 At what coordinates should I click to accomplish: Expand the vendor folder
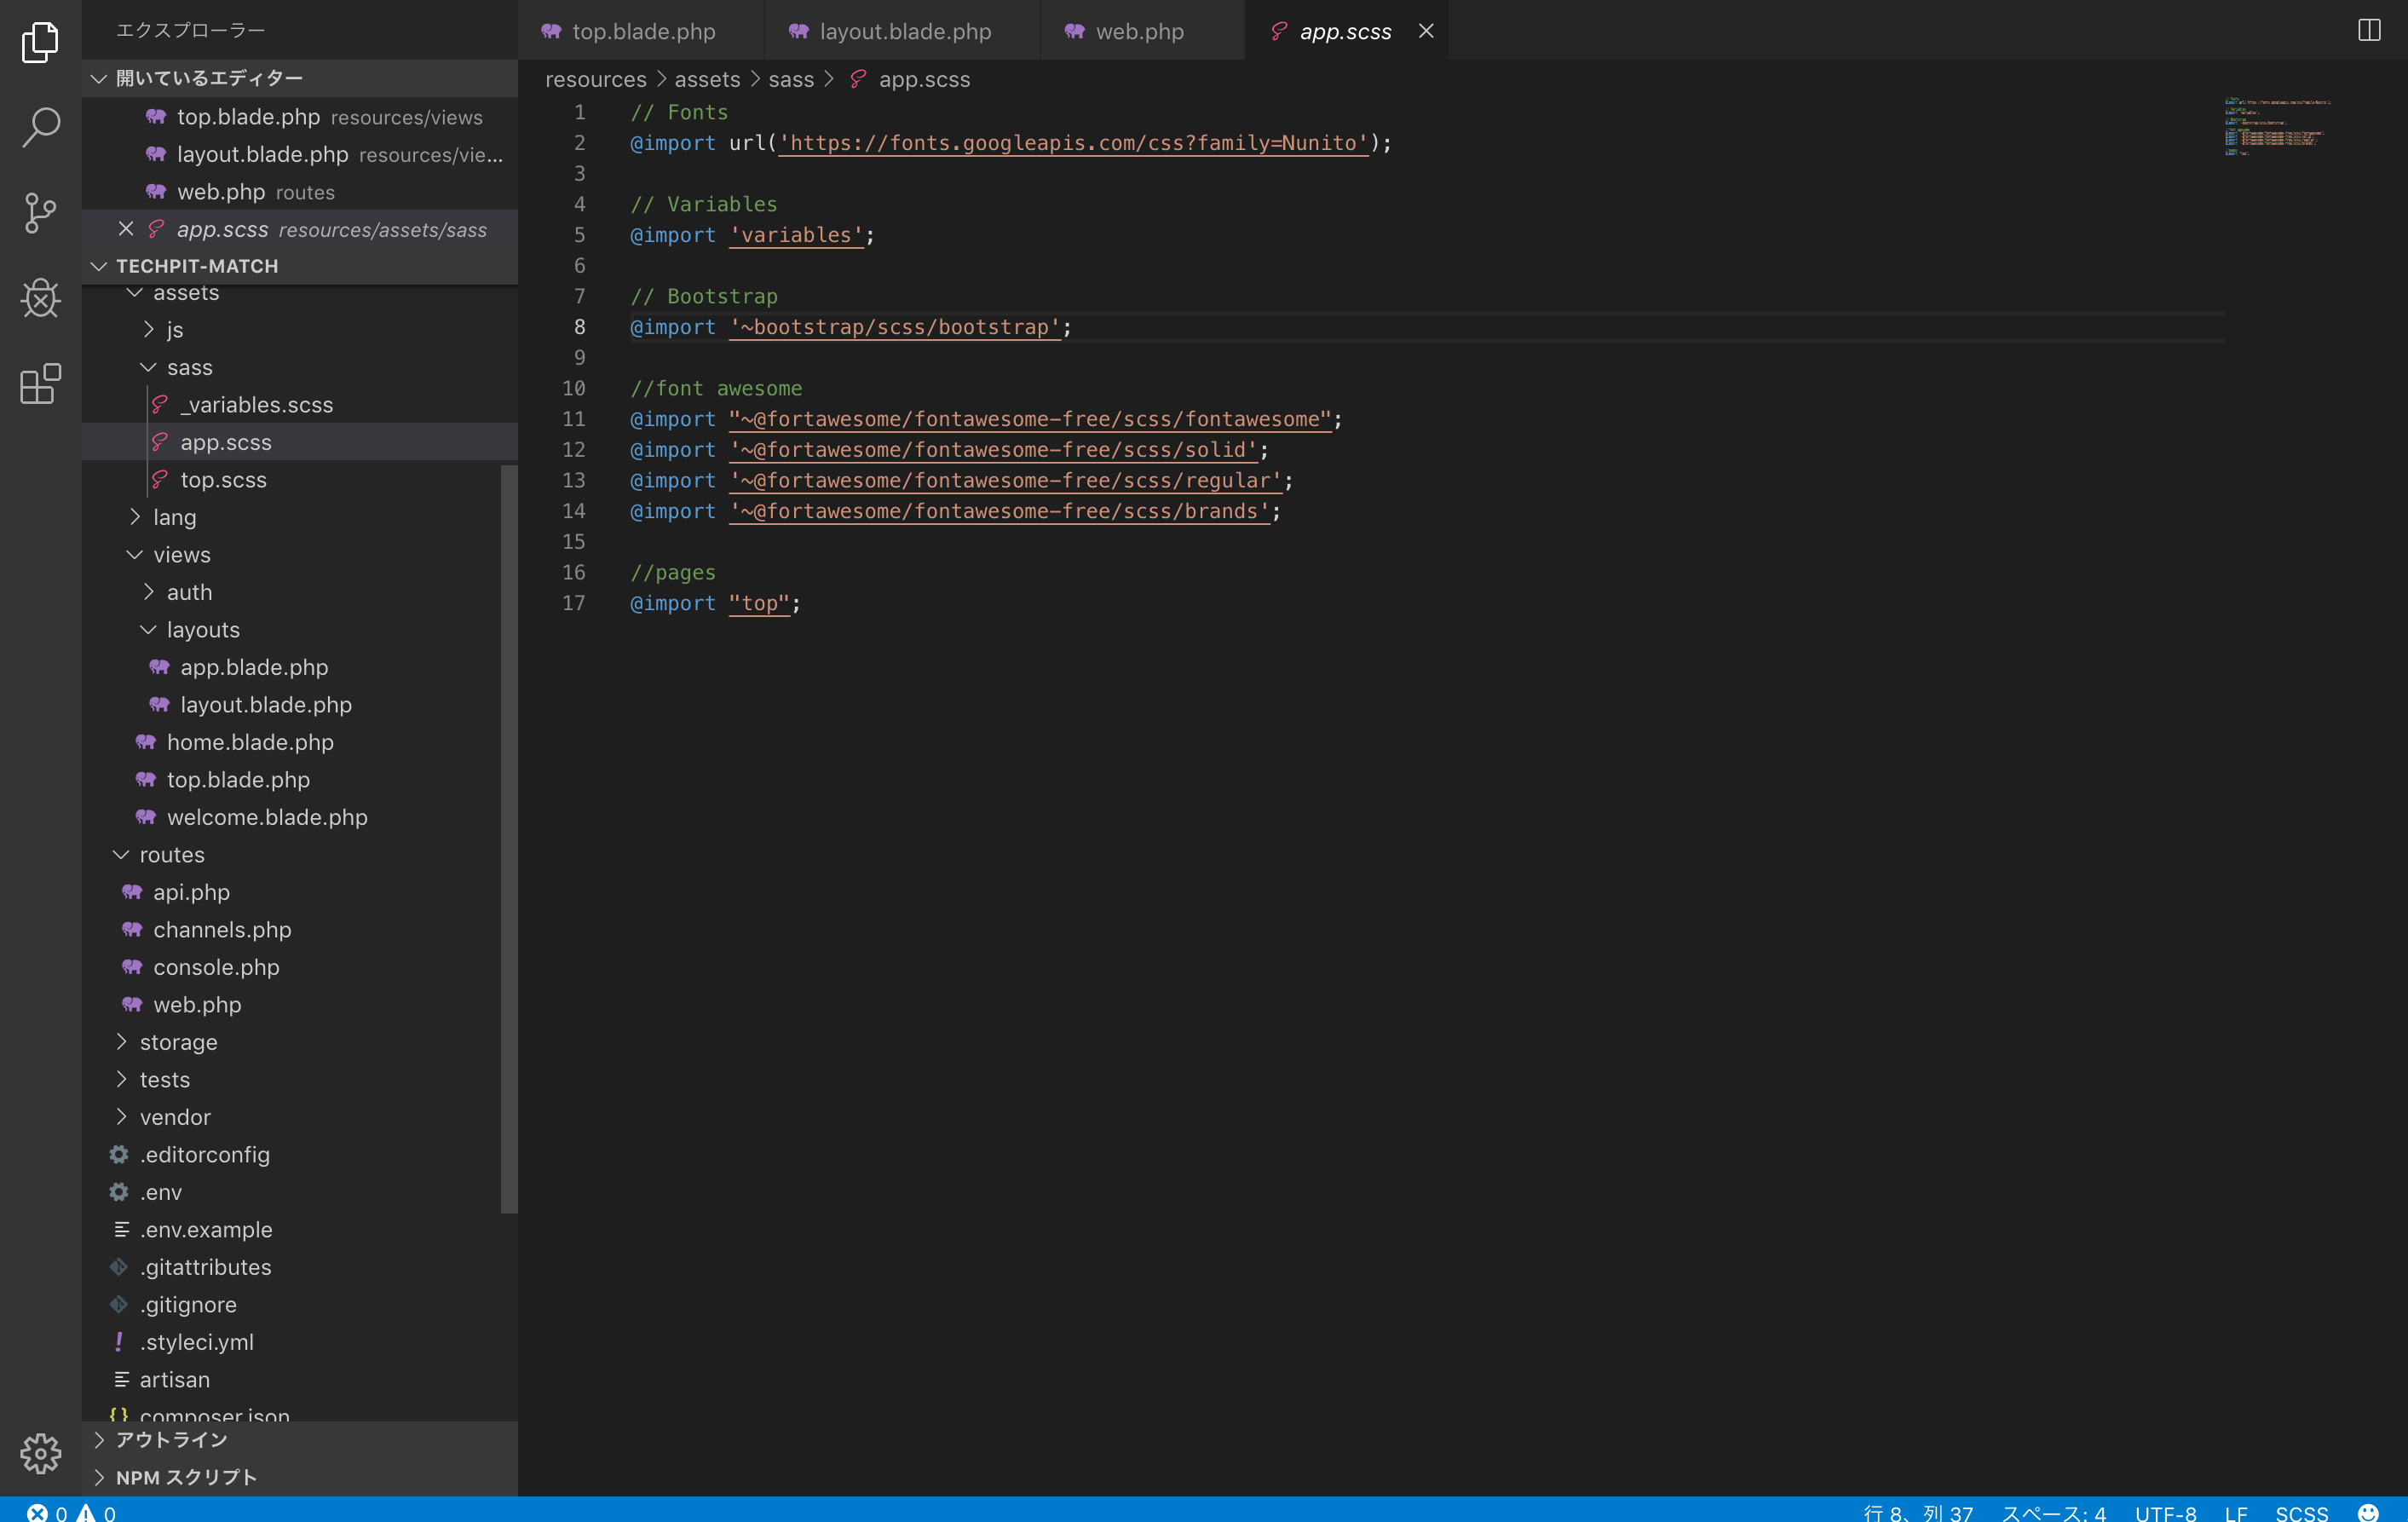(300, 1117)
